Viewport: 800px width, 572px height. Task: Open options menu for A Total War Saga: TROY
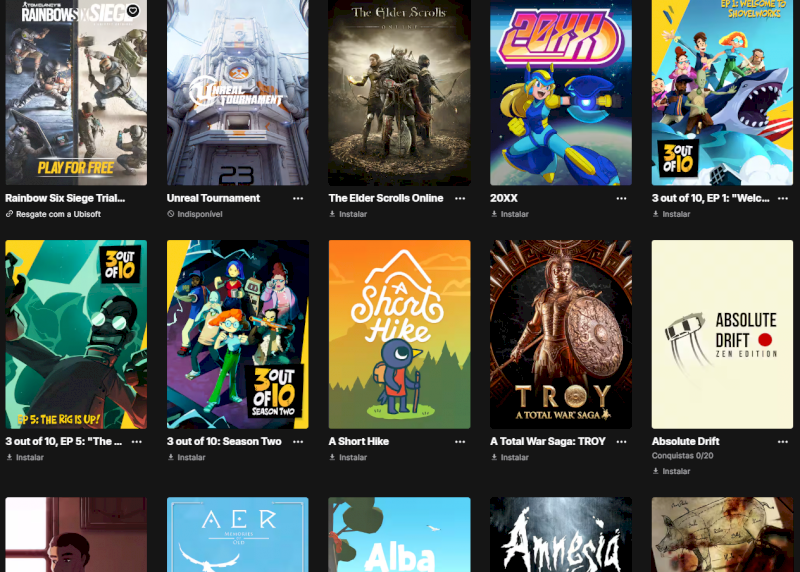pos(621,442)
